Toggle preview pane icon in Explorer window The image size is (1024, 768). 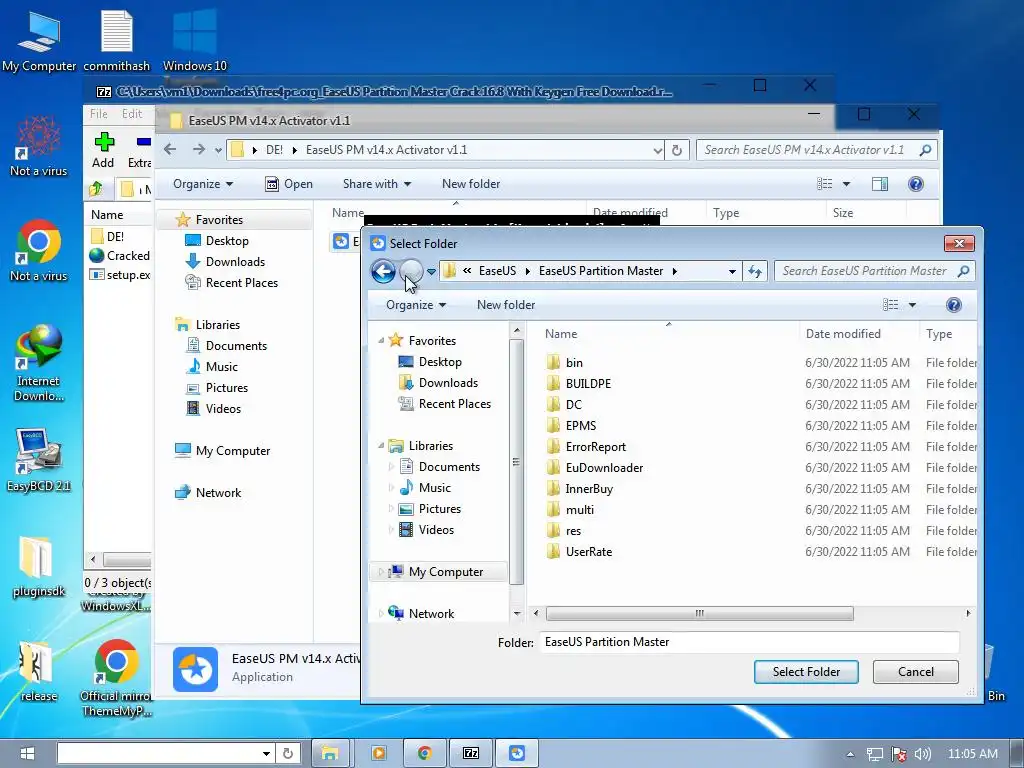click(880, 184)
